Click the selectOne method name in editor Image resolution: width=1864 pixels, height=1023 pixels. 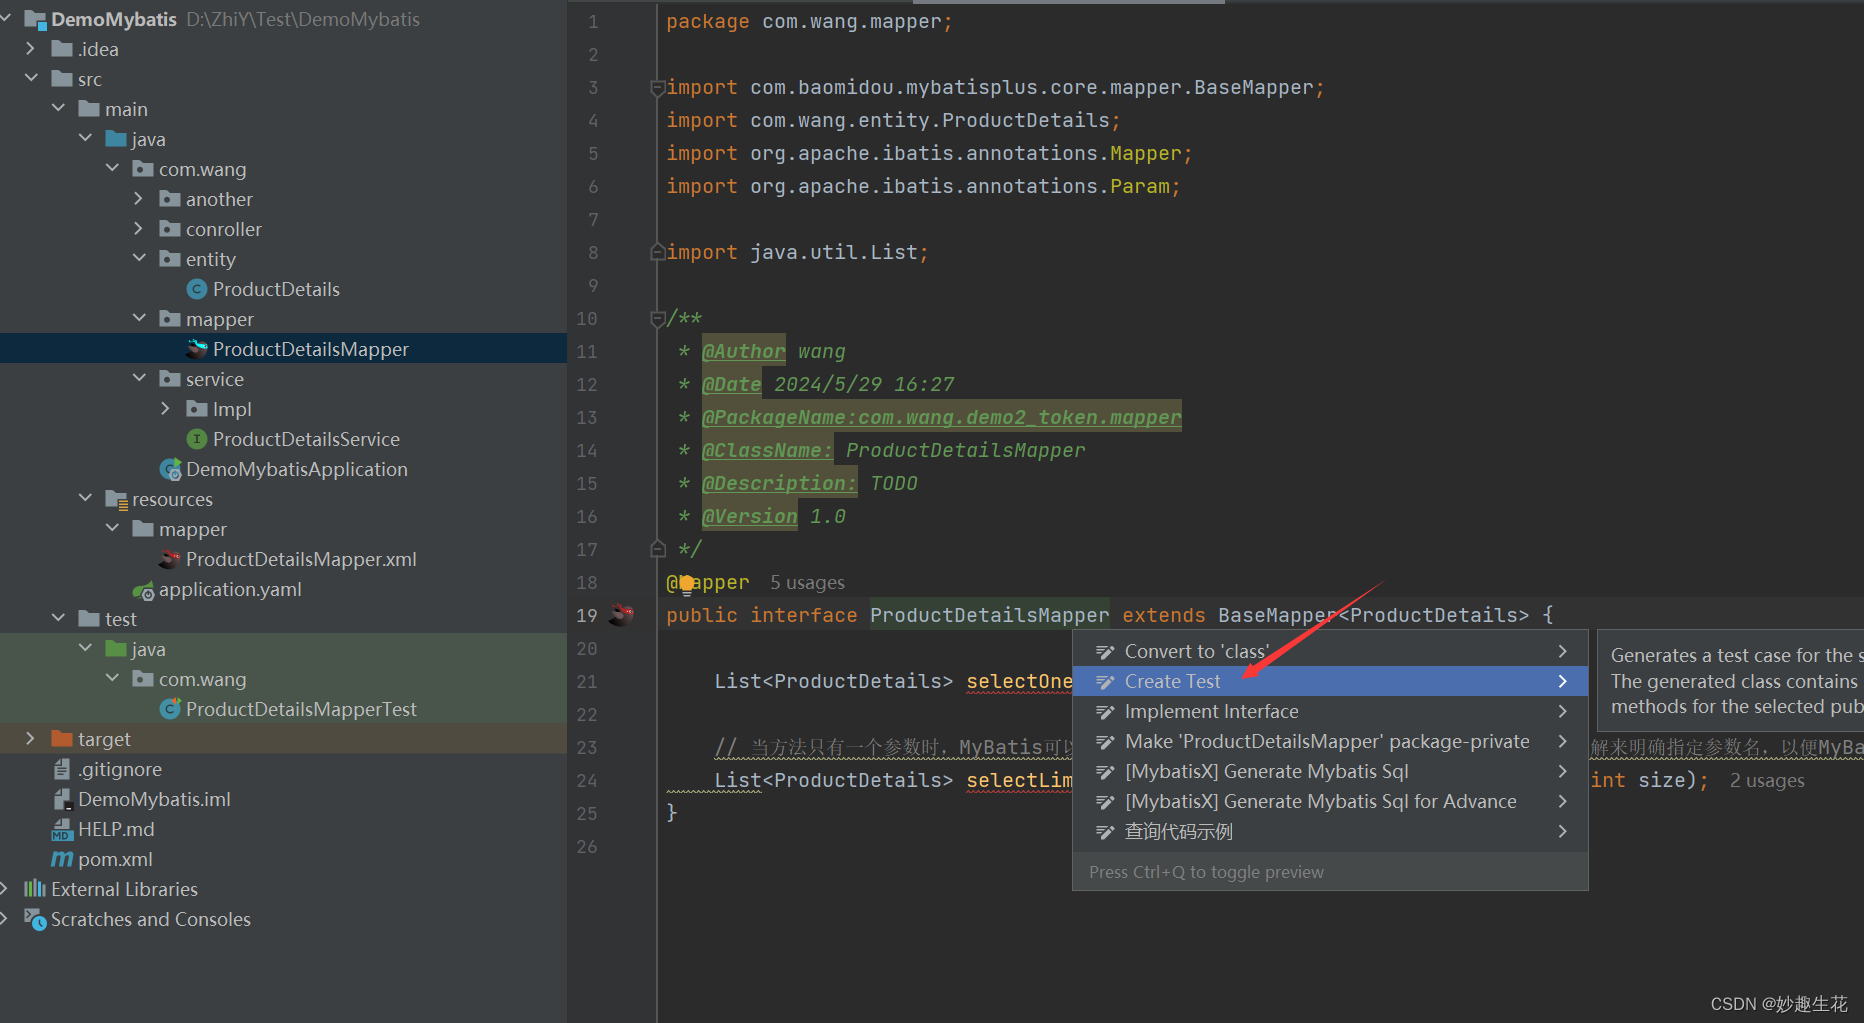[1019, 681]
